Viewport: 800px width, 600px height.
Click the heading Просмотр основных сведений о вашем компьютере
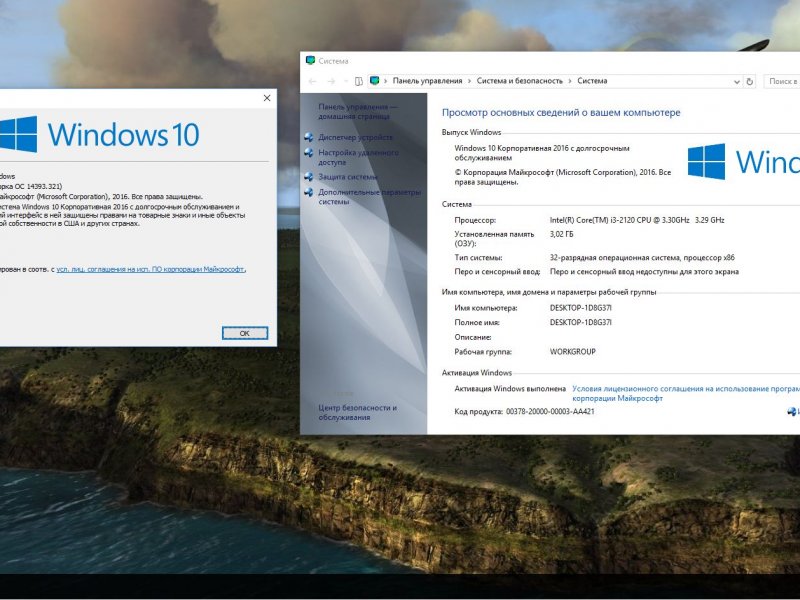[561, 113]
